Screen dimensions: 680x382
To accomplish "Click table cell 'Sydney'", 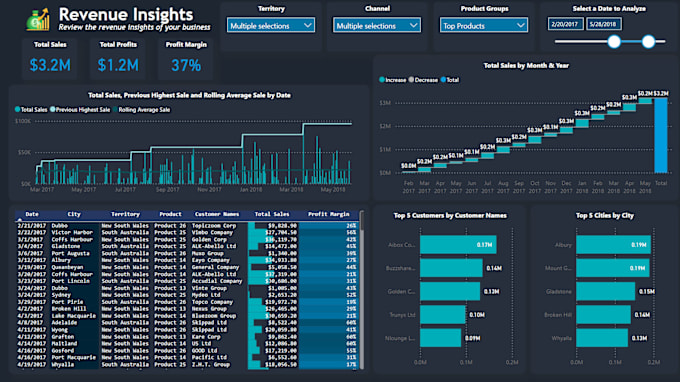I will [x=61, y=295].
